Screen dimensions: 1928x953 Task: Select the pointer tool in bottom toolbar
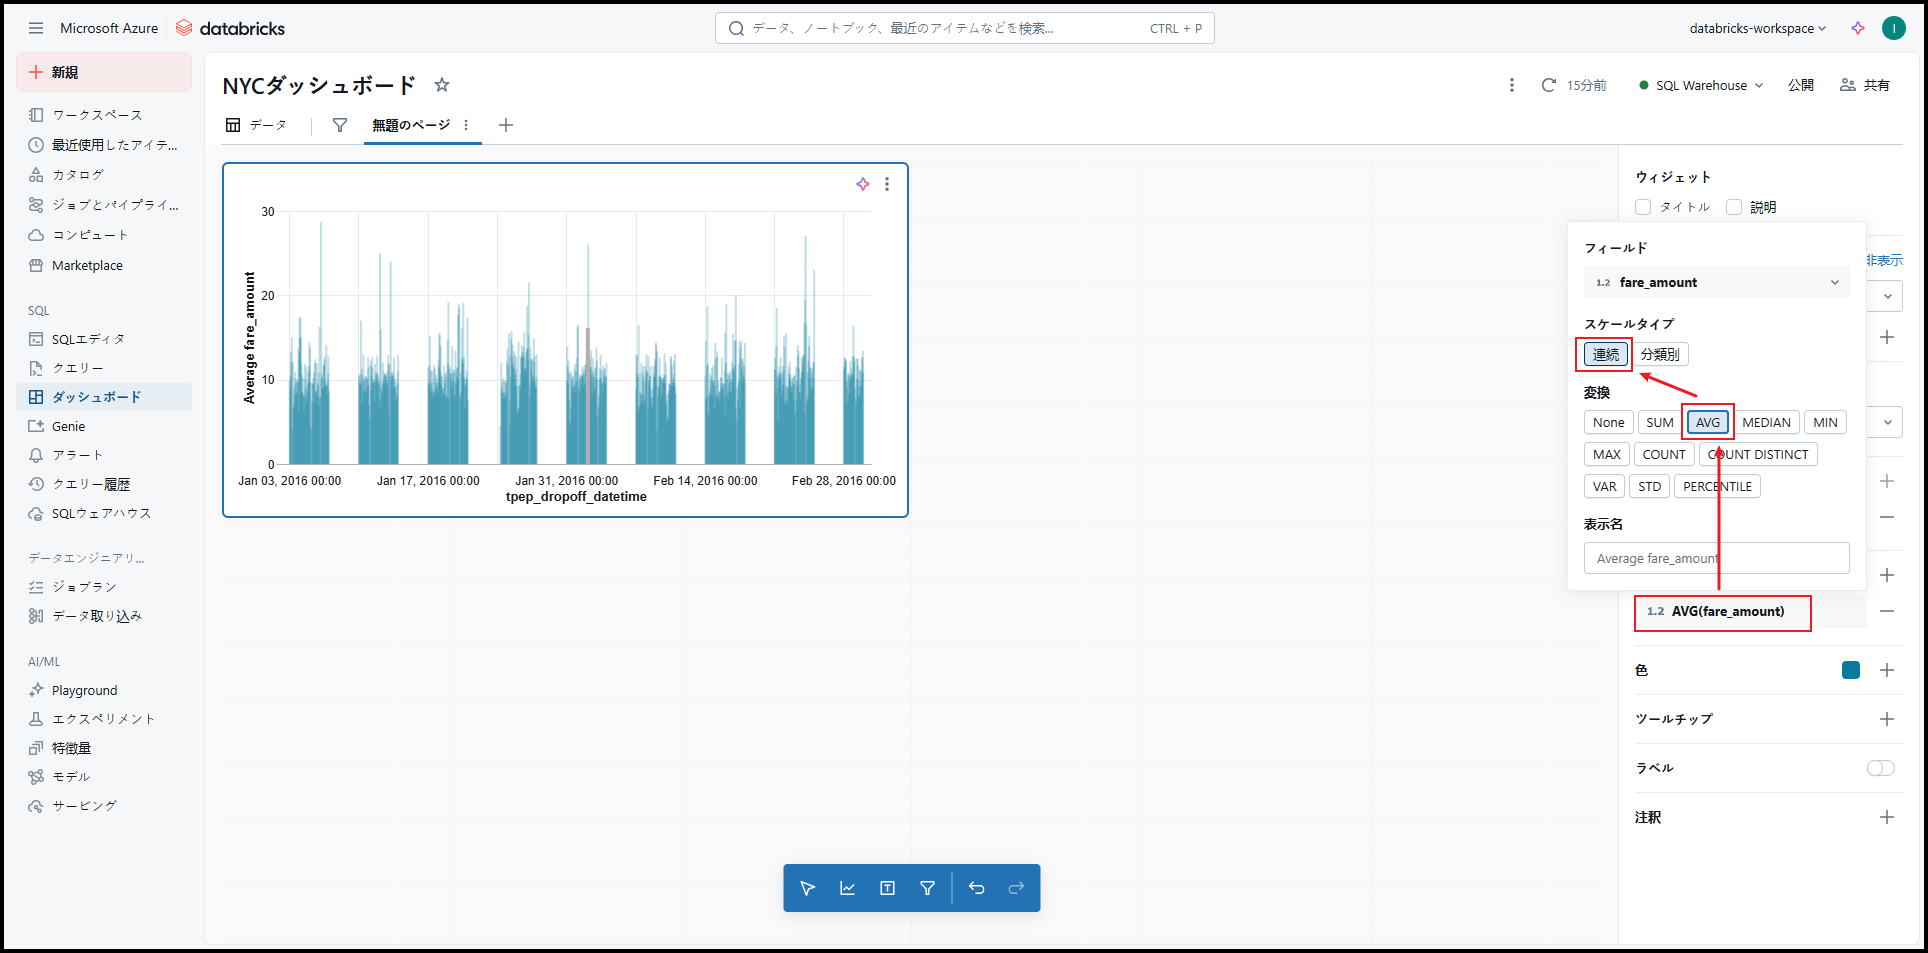point(808,888)
